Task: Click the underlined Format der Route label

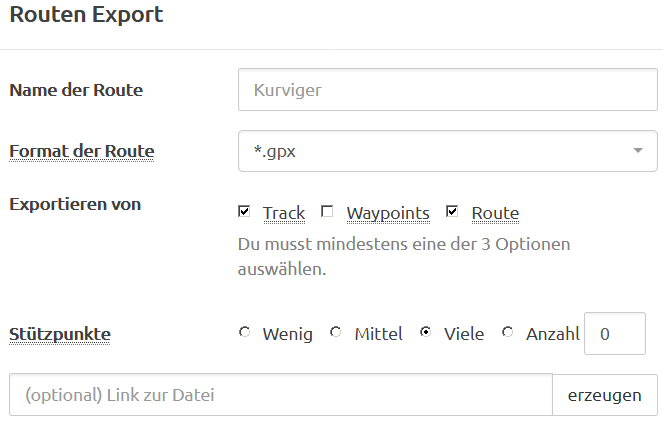Action: click(82, 152)
